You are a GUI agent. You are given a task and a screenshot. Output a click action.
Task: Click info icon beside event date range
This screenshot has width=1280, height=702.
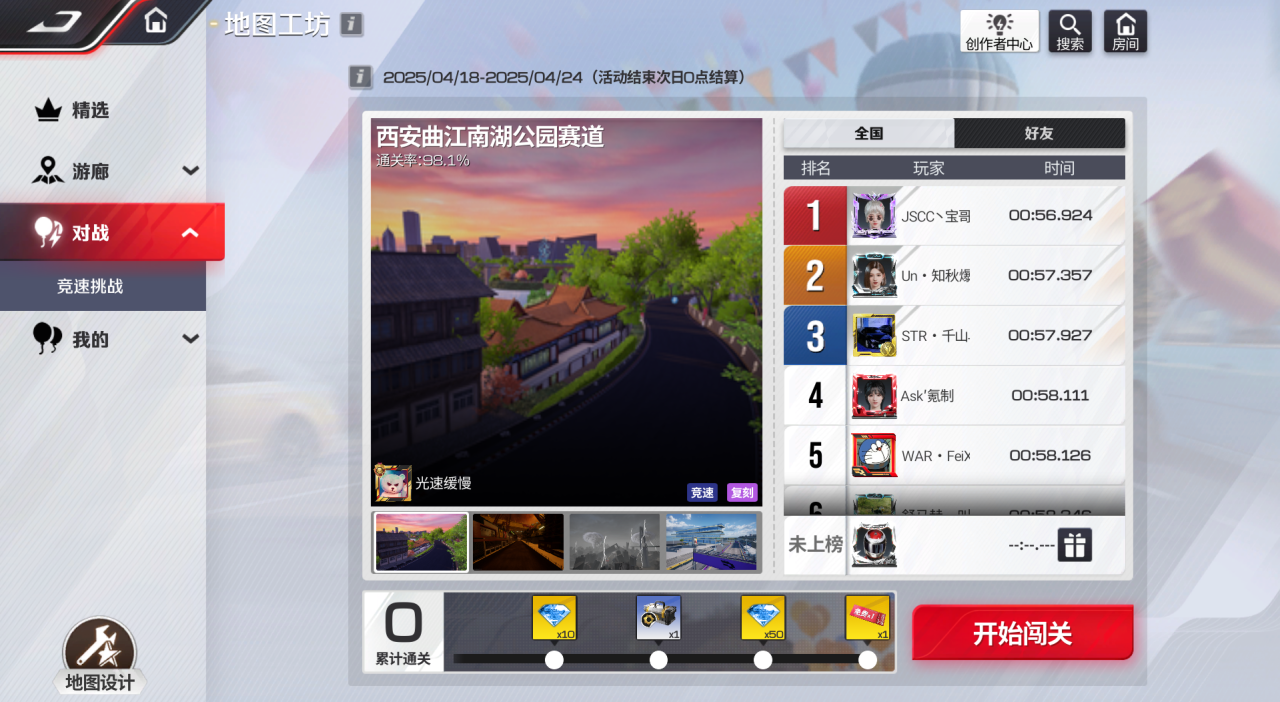pos(361,77)
